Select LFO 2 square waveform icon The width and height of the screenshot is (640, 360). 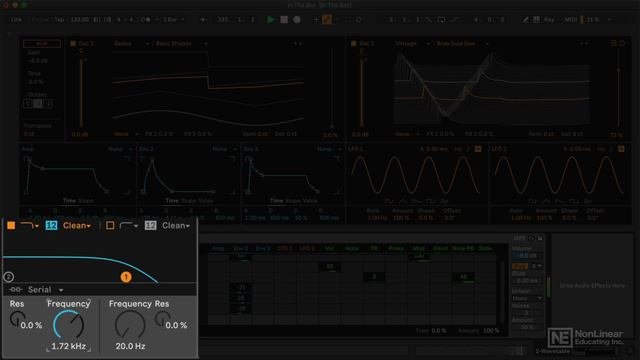573,201
